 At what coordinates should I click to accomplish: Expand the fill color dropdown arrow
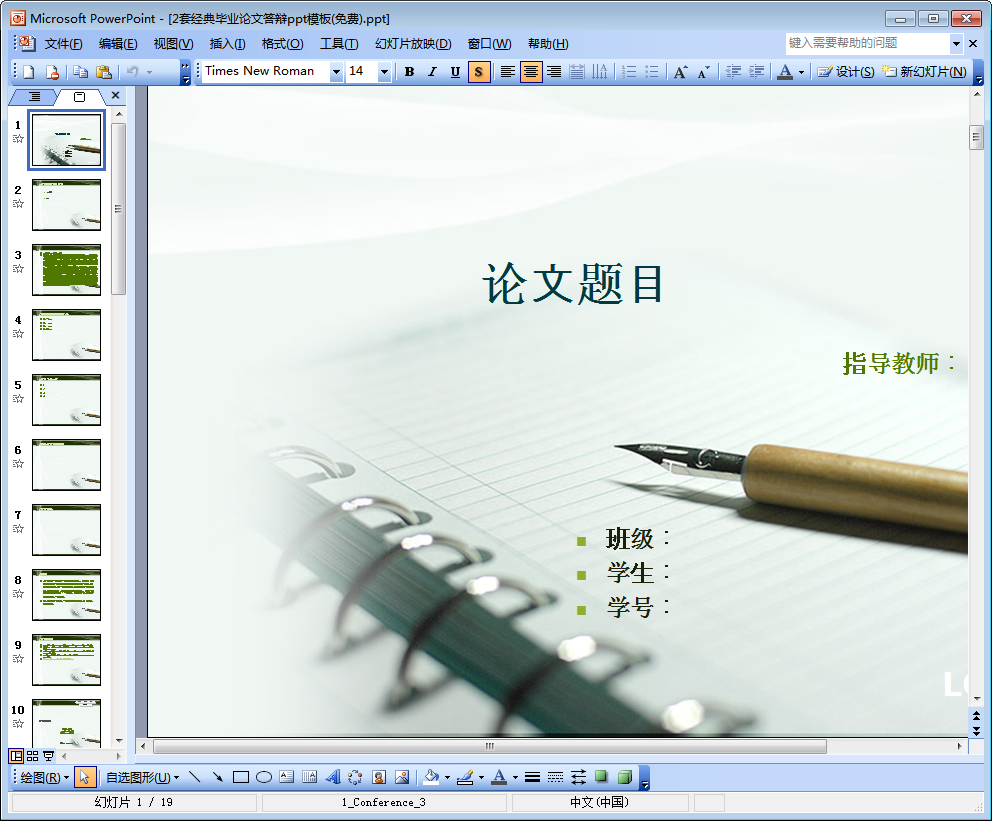coord(447,777)
